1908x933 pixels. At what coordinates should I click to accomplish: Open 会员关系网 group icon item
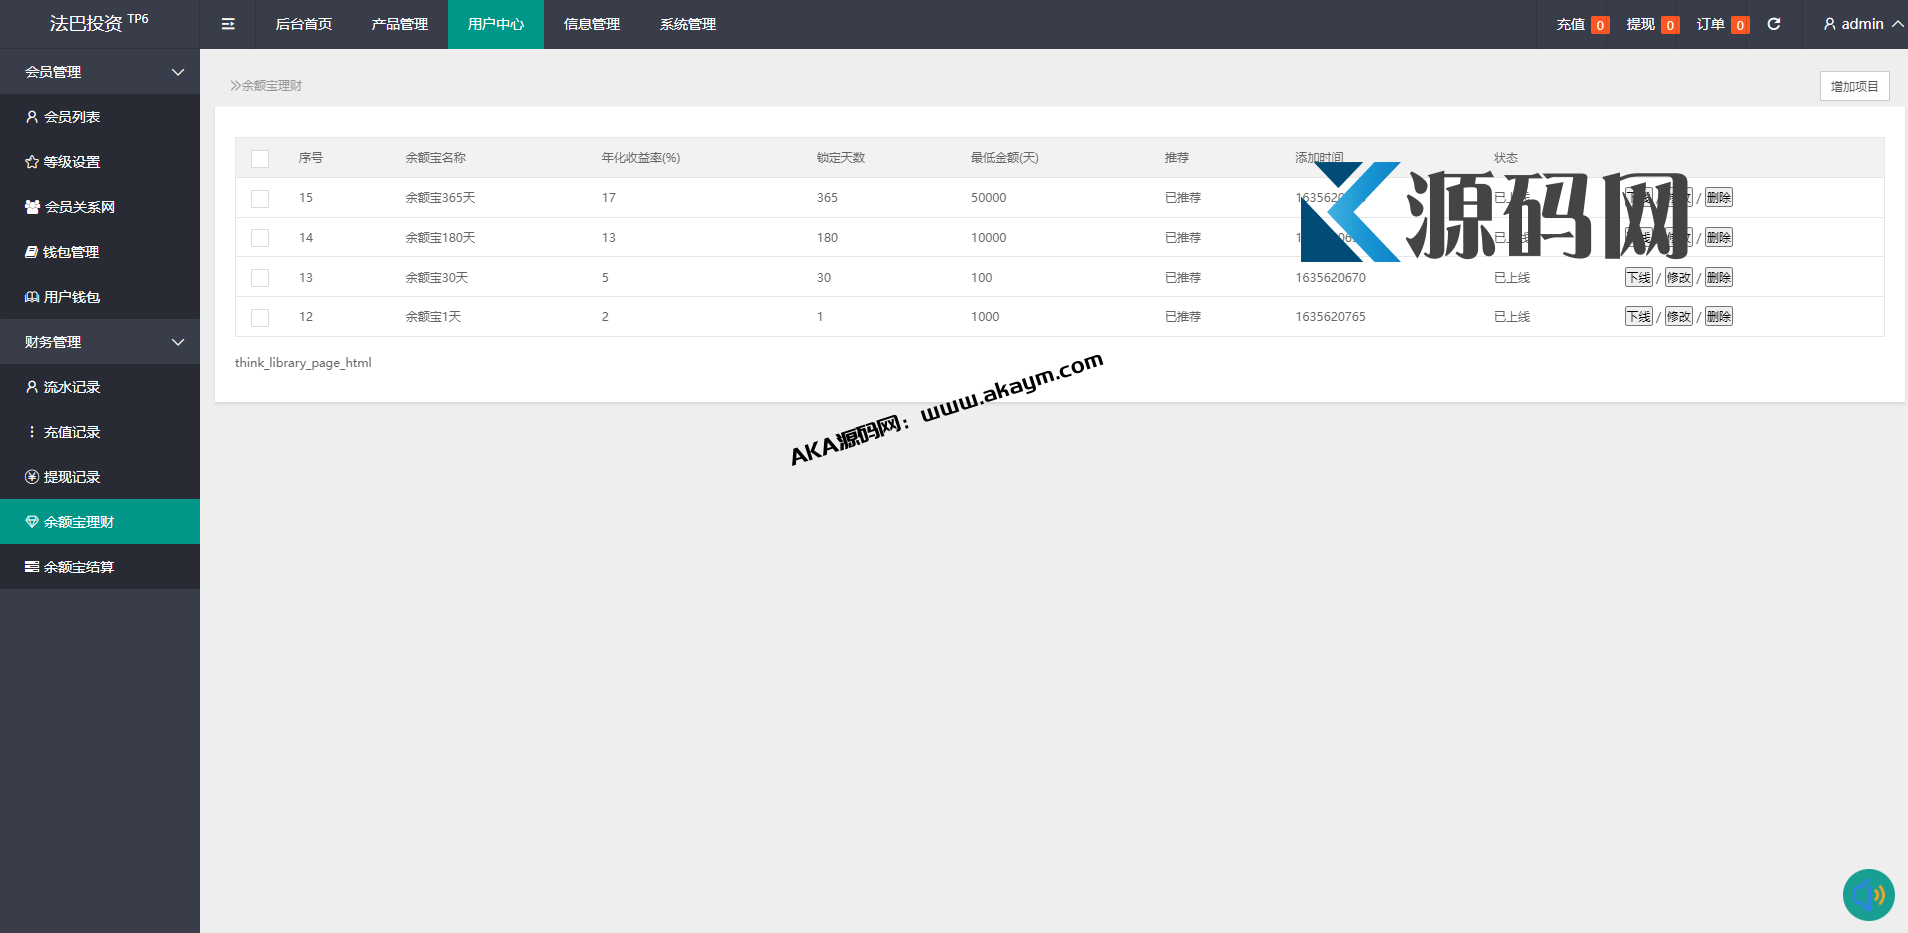(x=32, y=207)
